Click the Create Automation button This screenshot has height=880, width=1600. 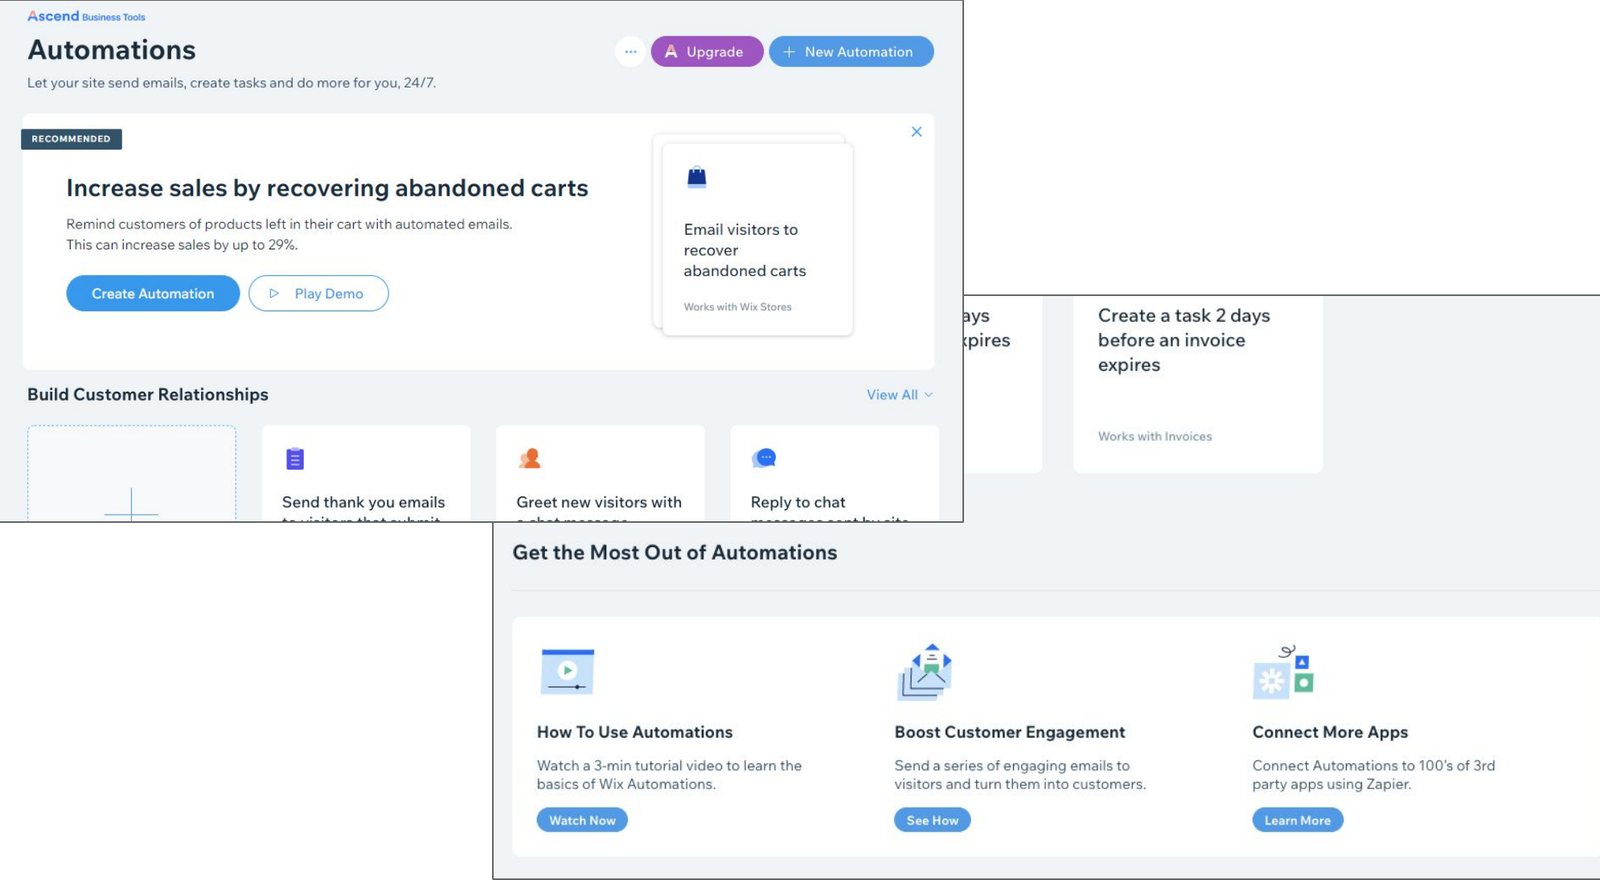tap(153, 293)
